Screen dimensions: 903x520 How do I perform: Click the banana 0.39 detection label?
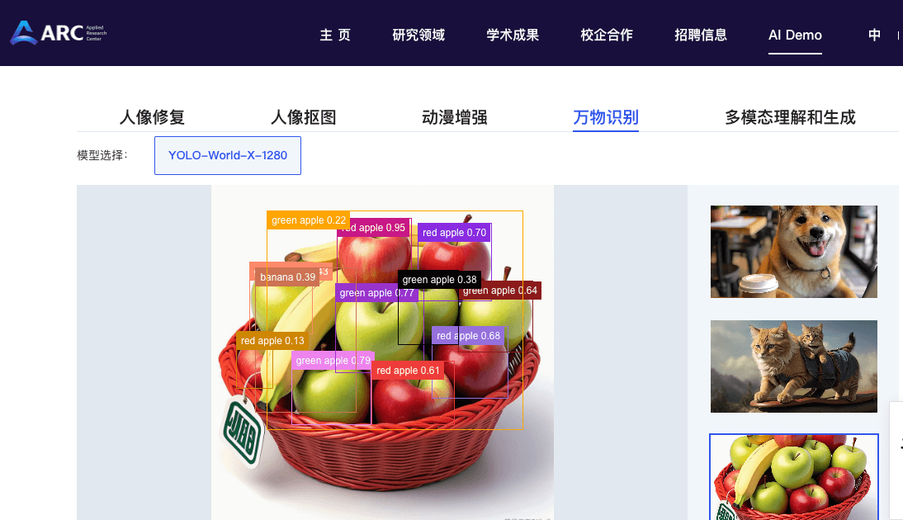[x=287, y=277]
